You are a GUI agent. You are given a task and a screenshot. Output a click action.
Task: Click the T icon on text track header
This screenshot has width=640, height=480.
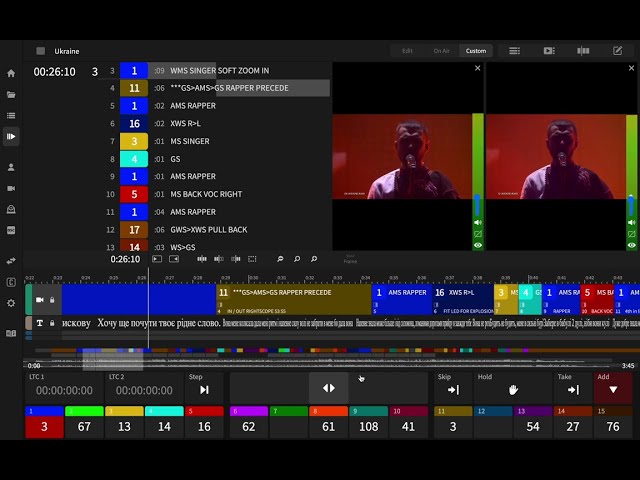pos(40,323)
